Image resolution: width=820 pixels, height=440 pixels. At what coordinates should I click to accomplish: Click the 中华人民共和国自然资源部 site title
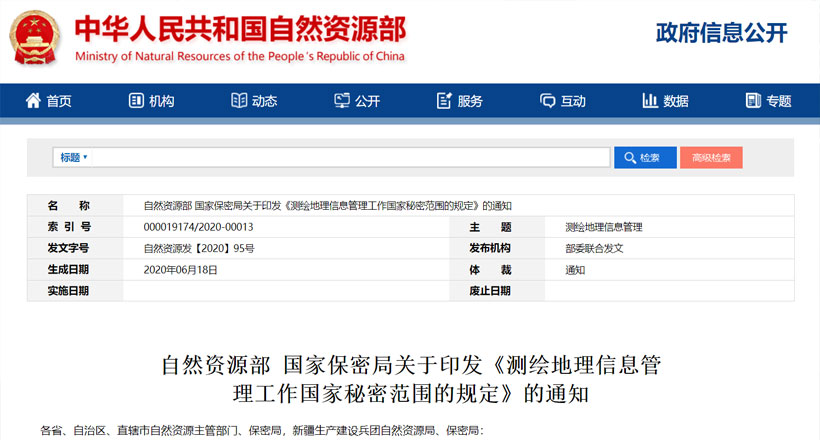click(240, 29)
